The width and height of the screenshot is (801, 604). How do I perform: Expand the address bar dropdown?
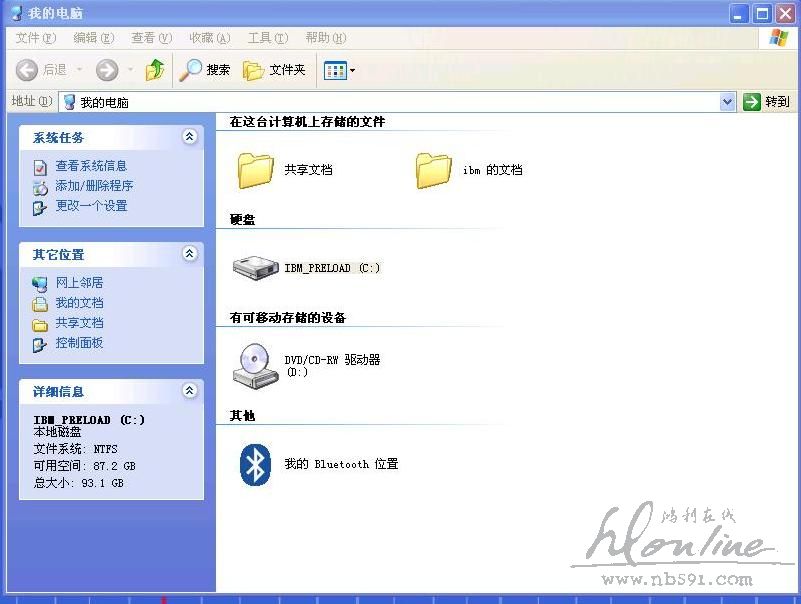click(x=727, y=102)
